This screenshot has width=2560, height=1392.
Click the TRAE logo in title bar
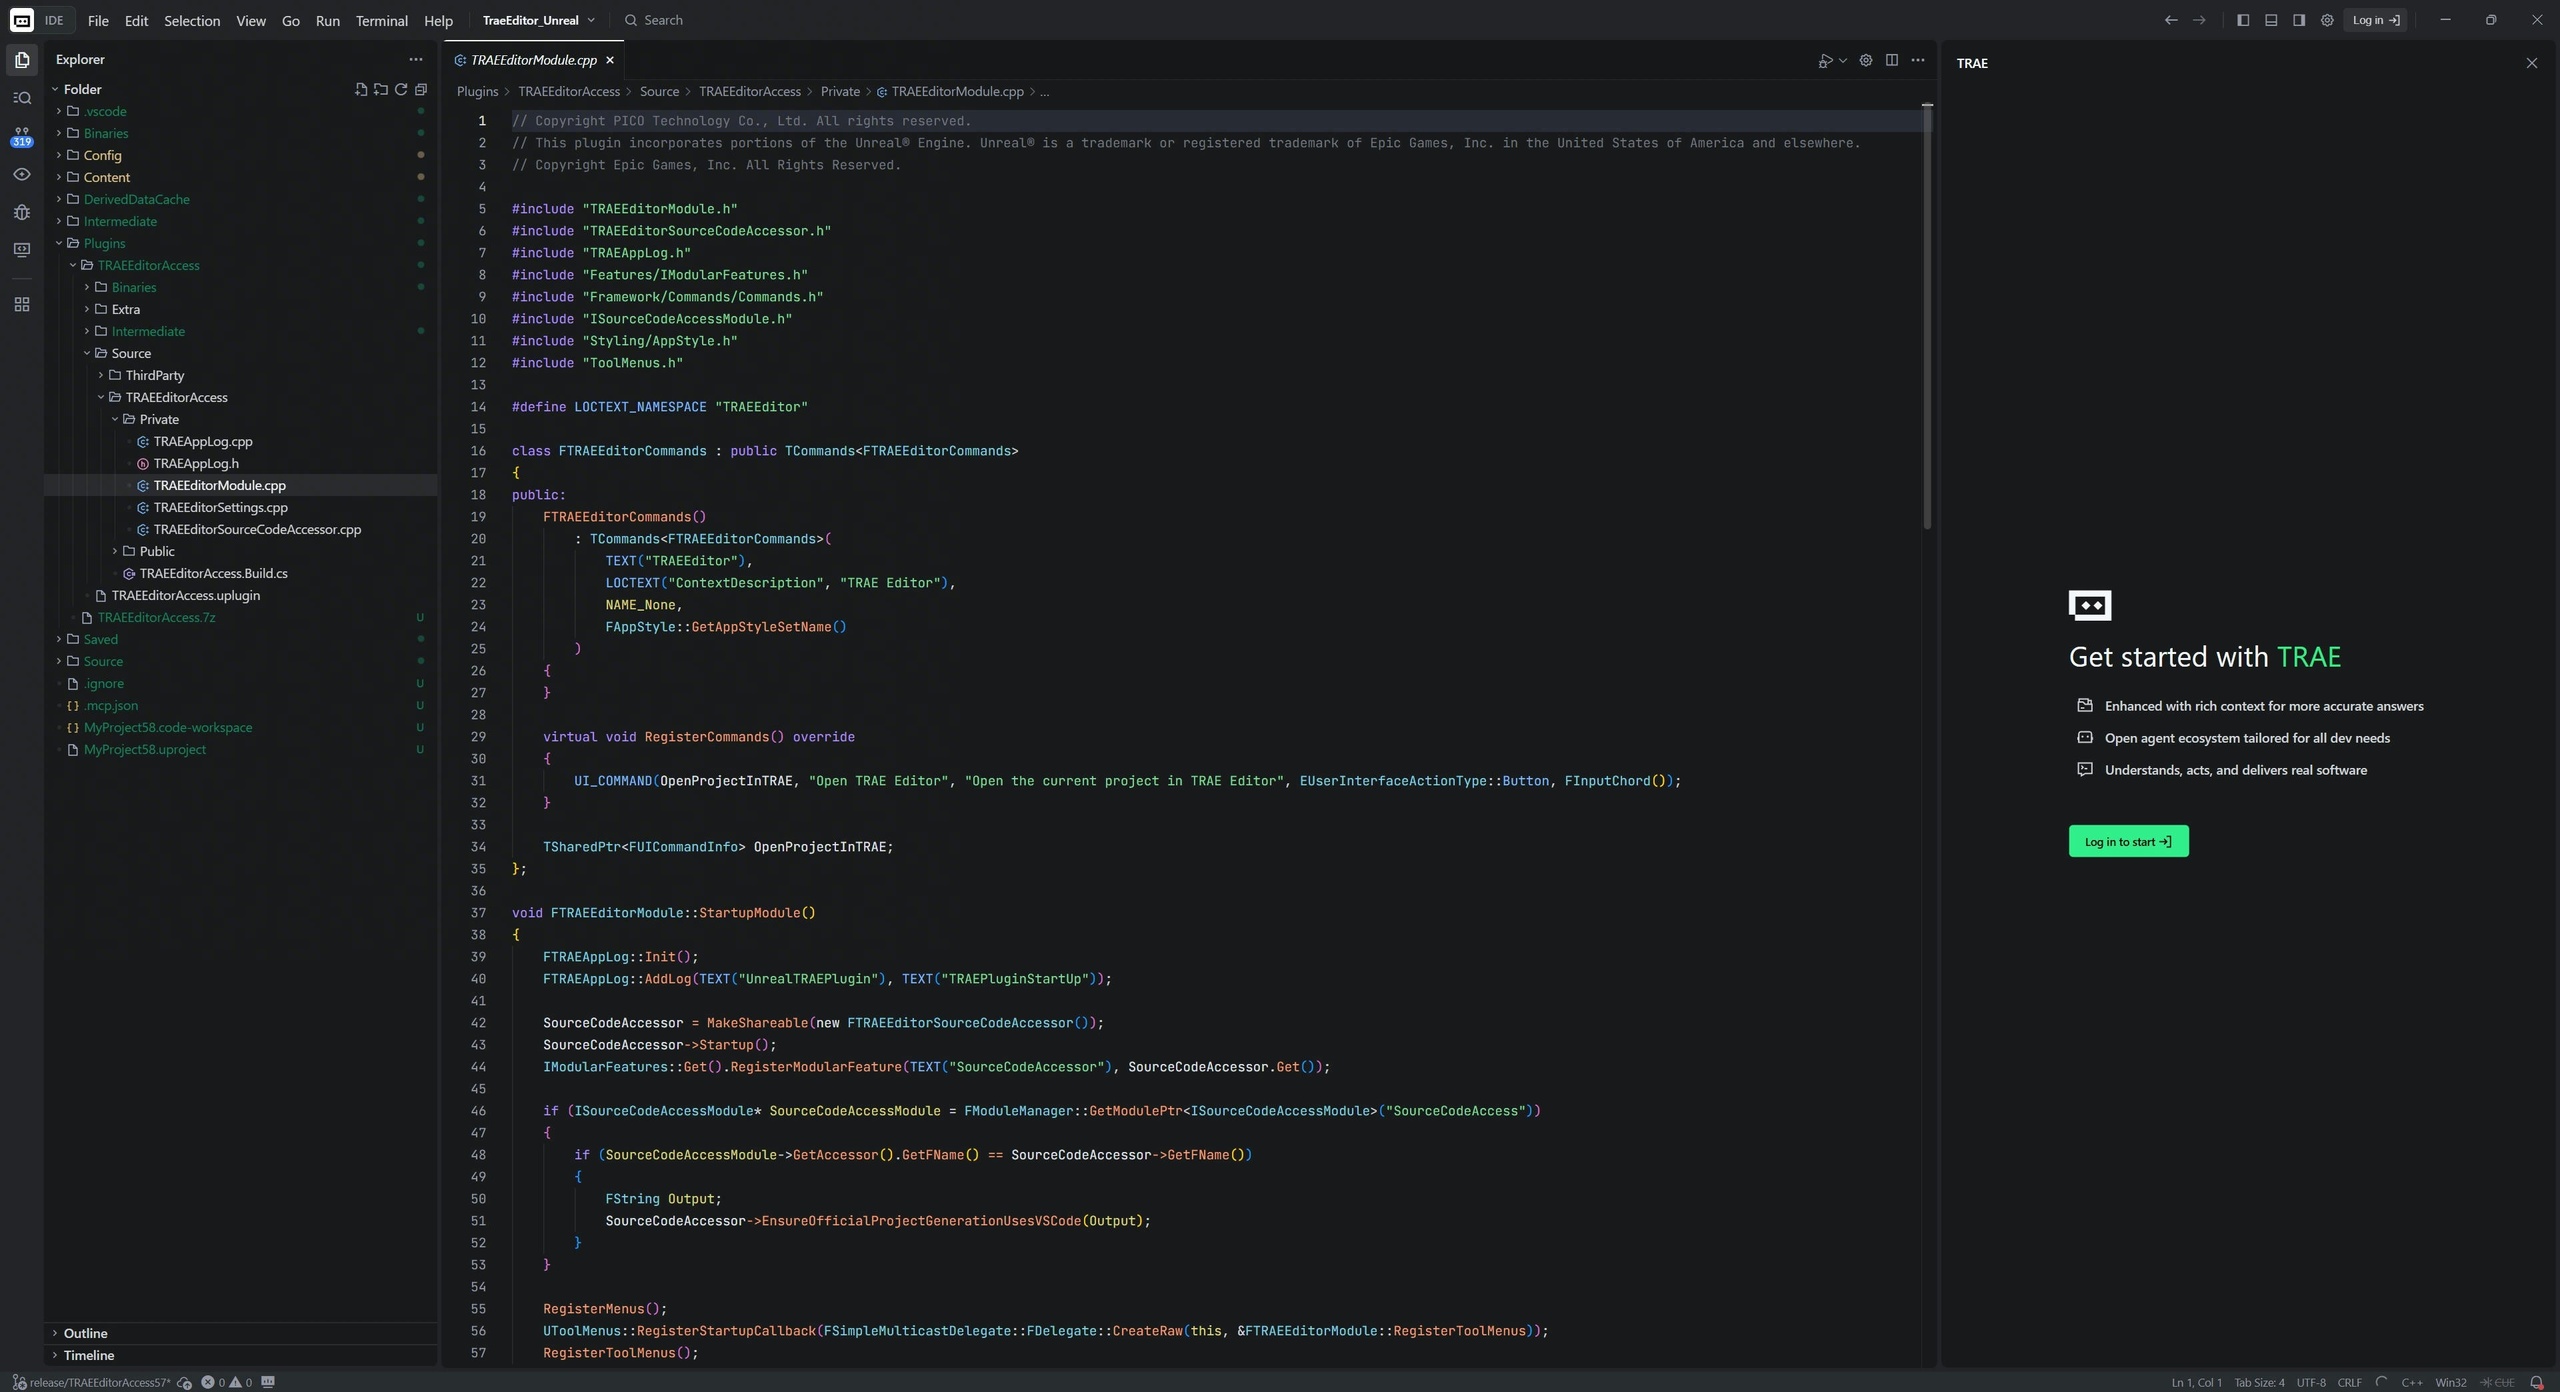click(21, 20)
